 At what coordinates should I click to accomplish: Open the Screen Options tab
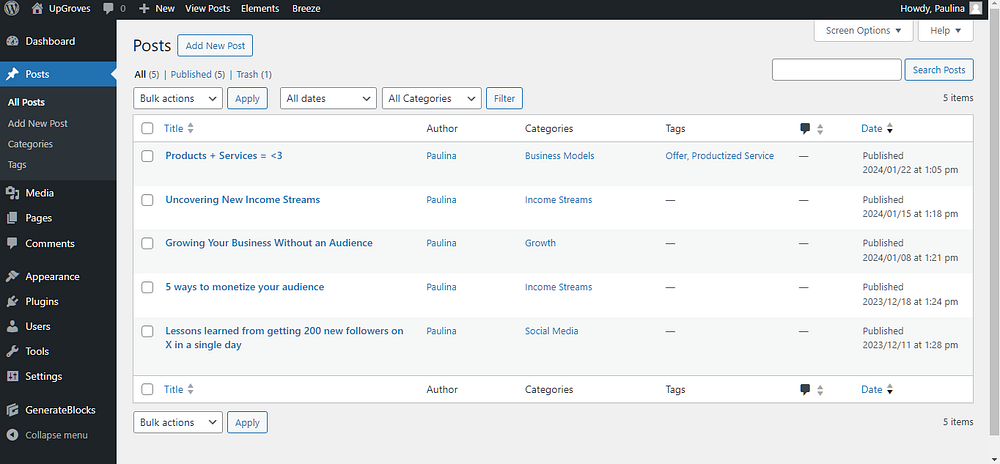pyautogui.click(x=863, y=31)
